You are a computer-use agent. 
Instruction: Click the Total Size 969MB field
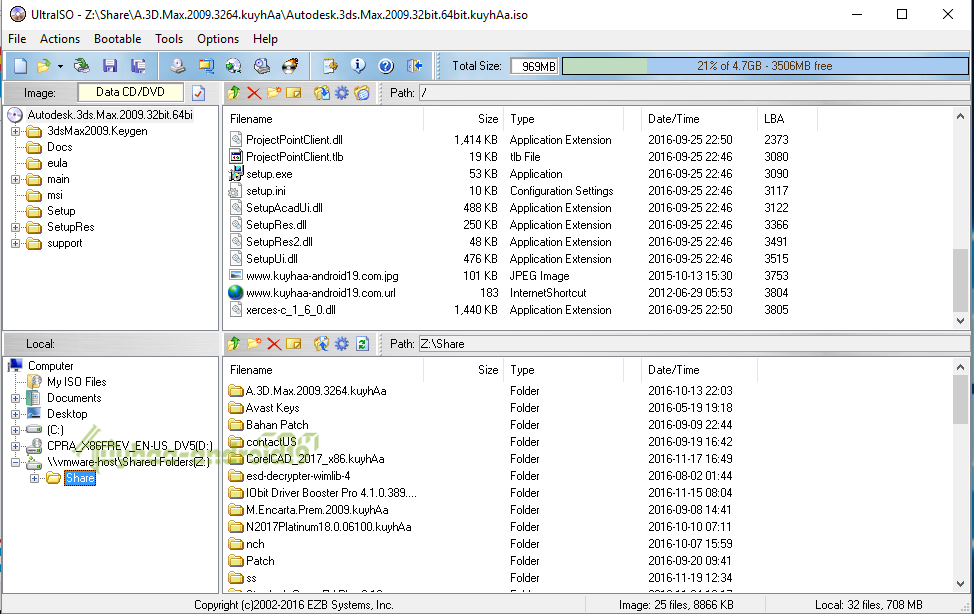coord(535,66)
